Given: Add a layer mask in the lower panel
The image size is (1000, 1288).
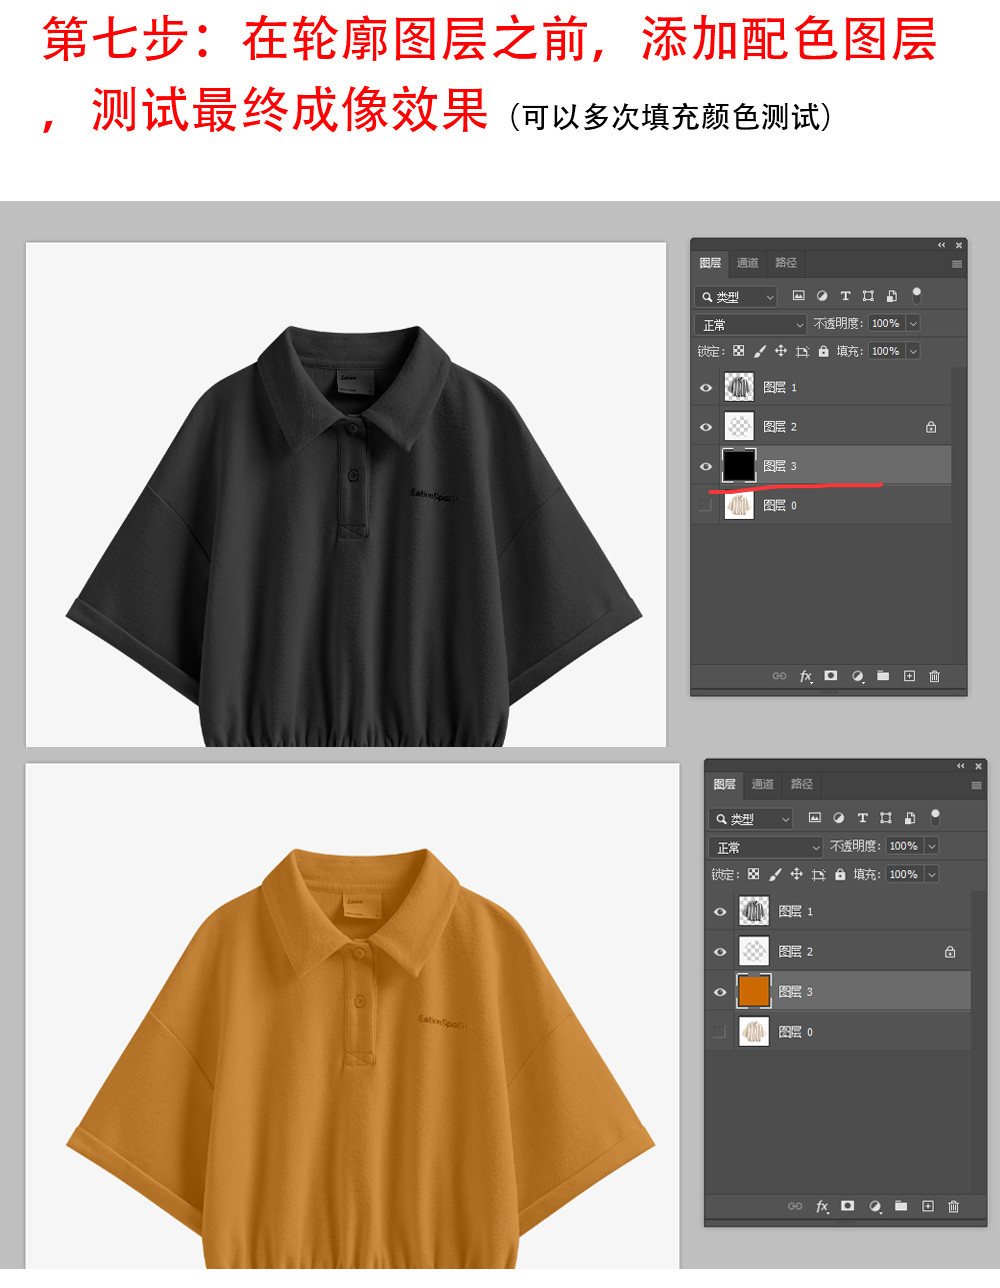Looking at the screenshot, I should coord(848,1206).
